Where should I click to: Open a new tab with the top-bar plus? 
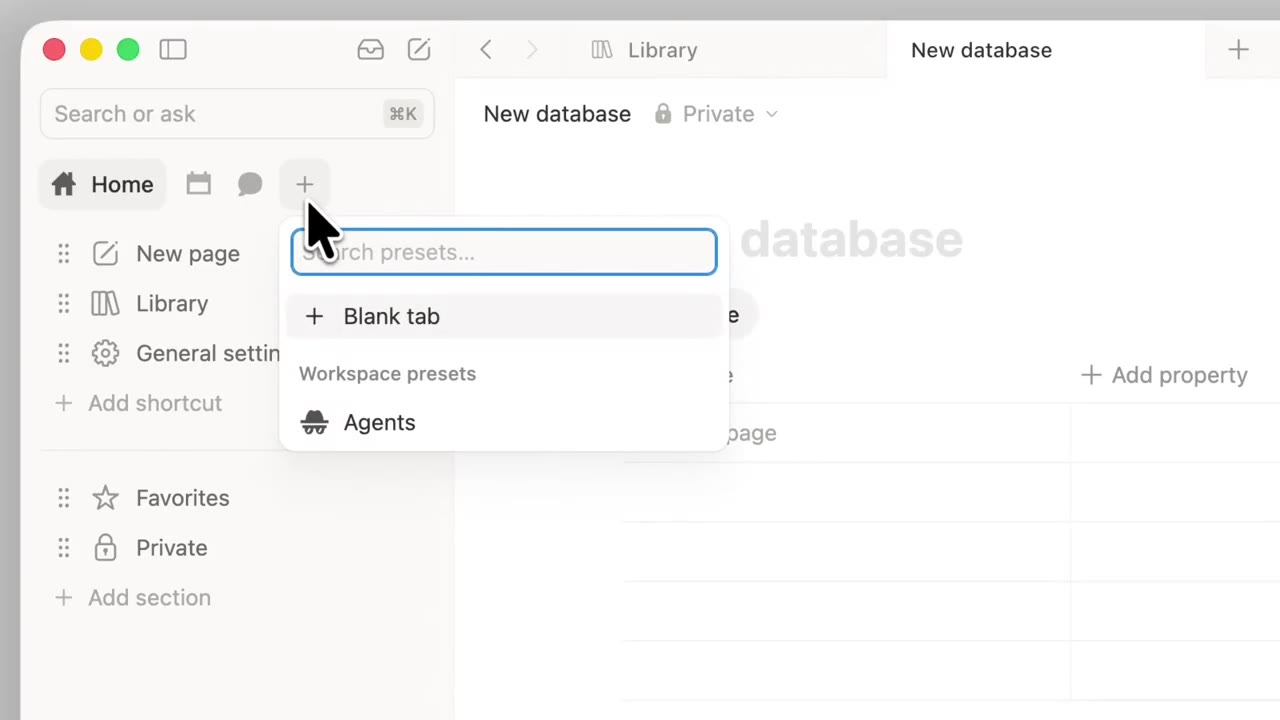1238,49
